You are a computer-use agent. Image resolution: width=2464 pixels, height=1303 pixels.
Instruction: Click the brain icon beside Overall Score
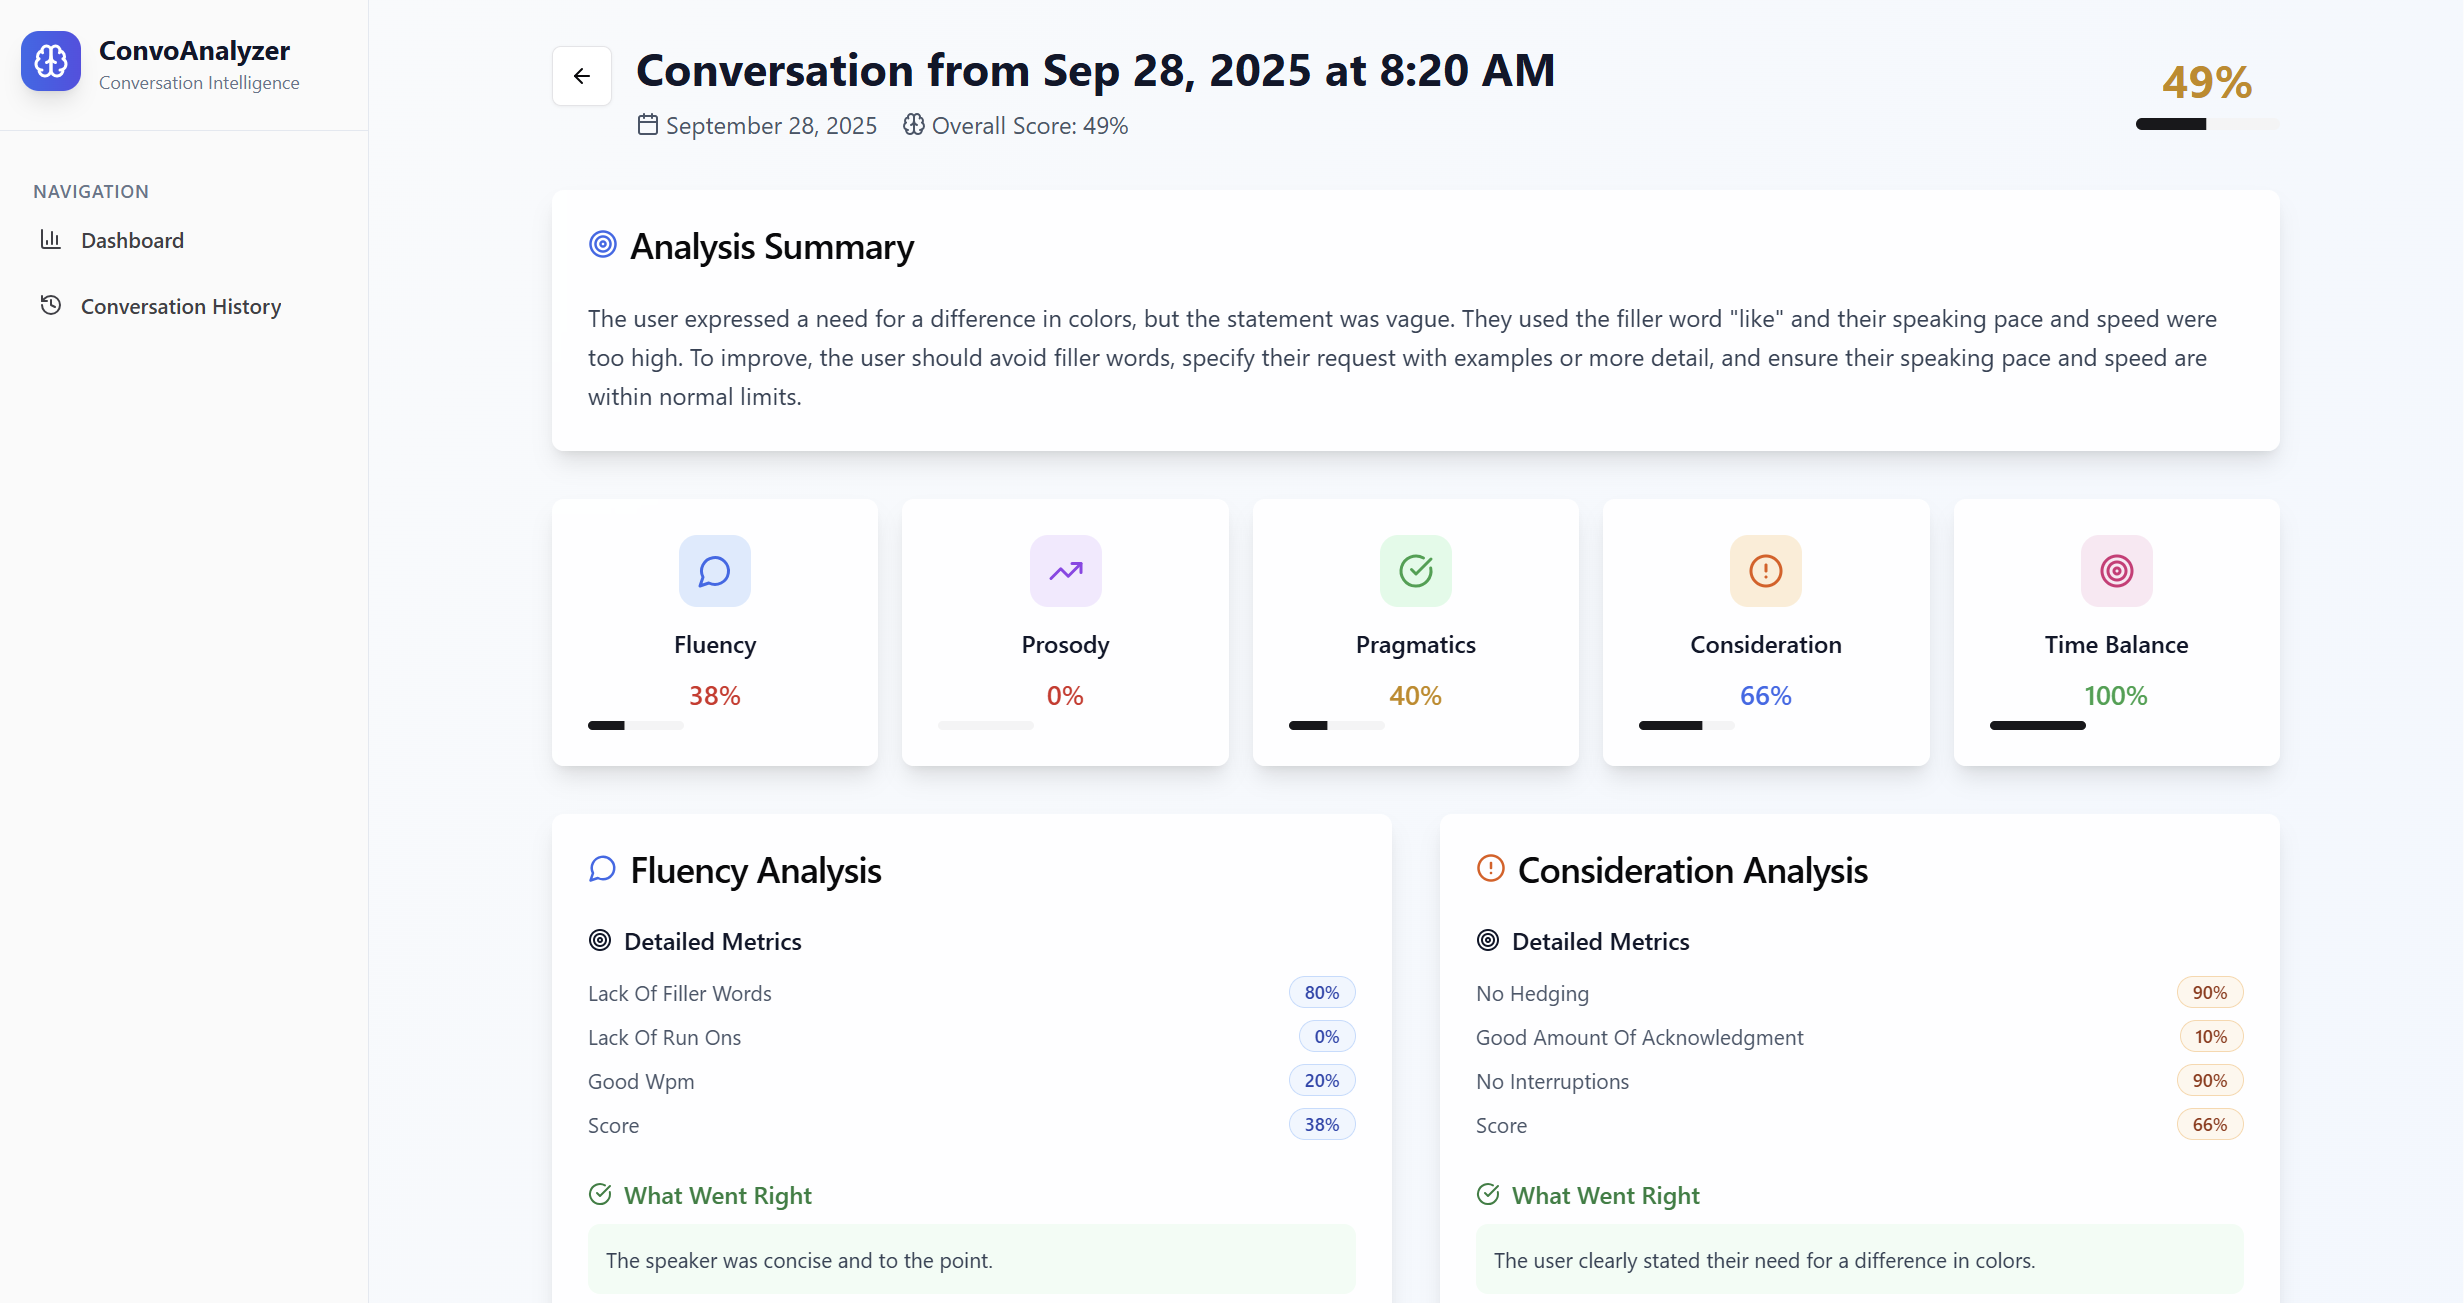point(913,125)
